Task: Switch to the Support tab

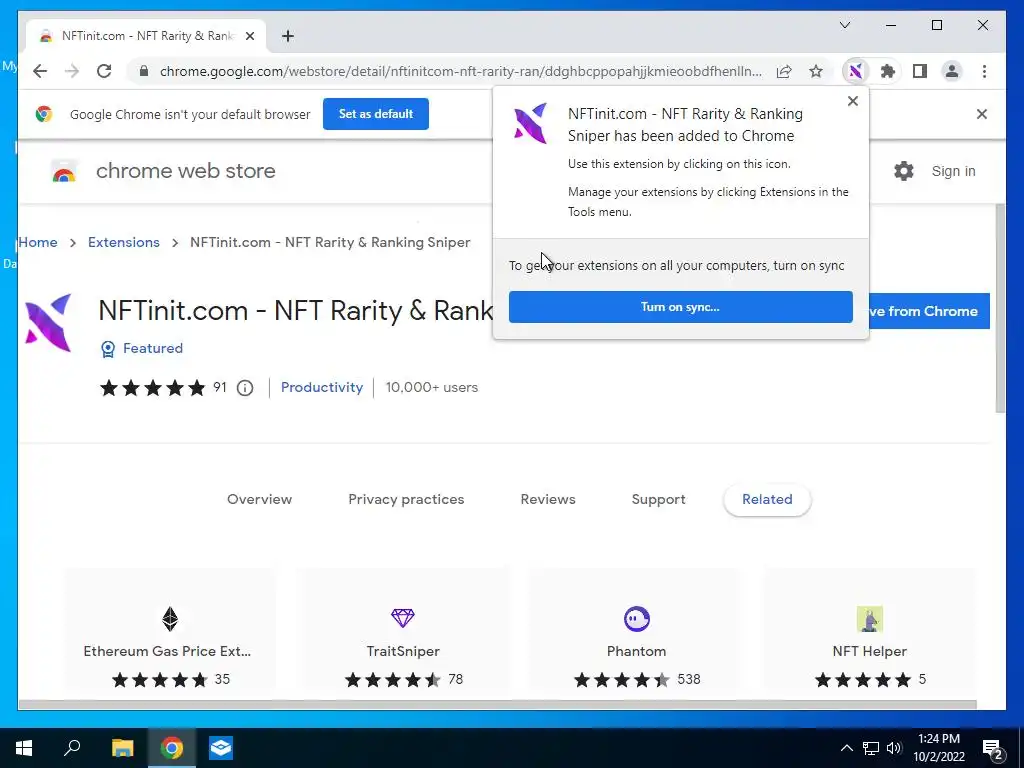Action: (658, 500)
